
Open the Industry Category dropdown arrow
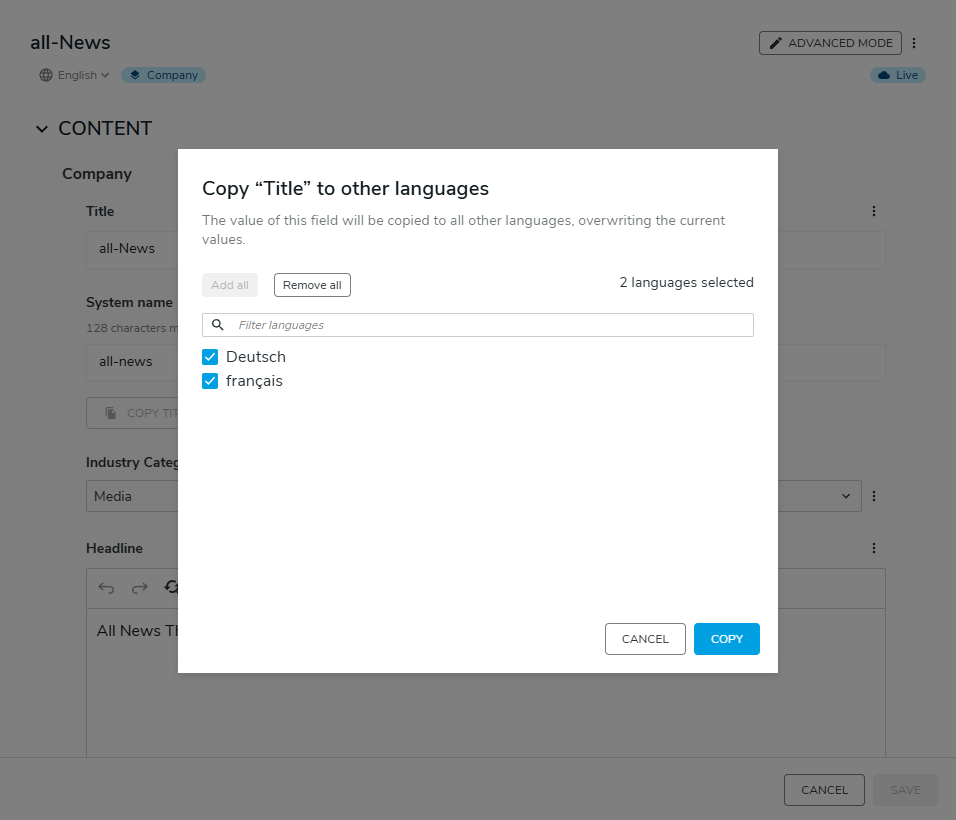point(846,496)
